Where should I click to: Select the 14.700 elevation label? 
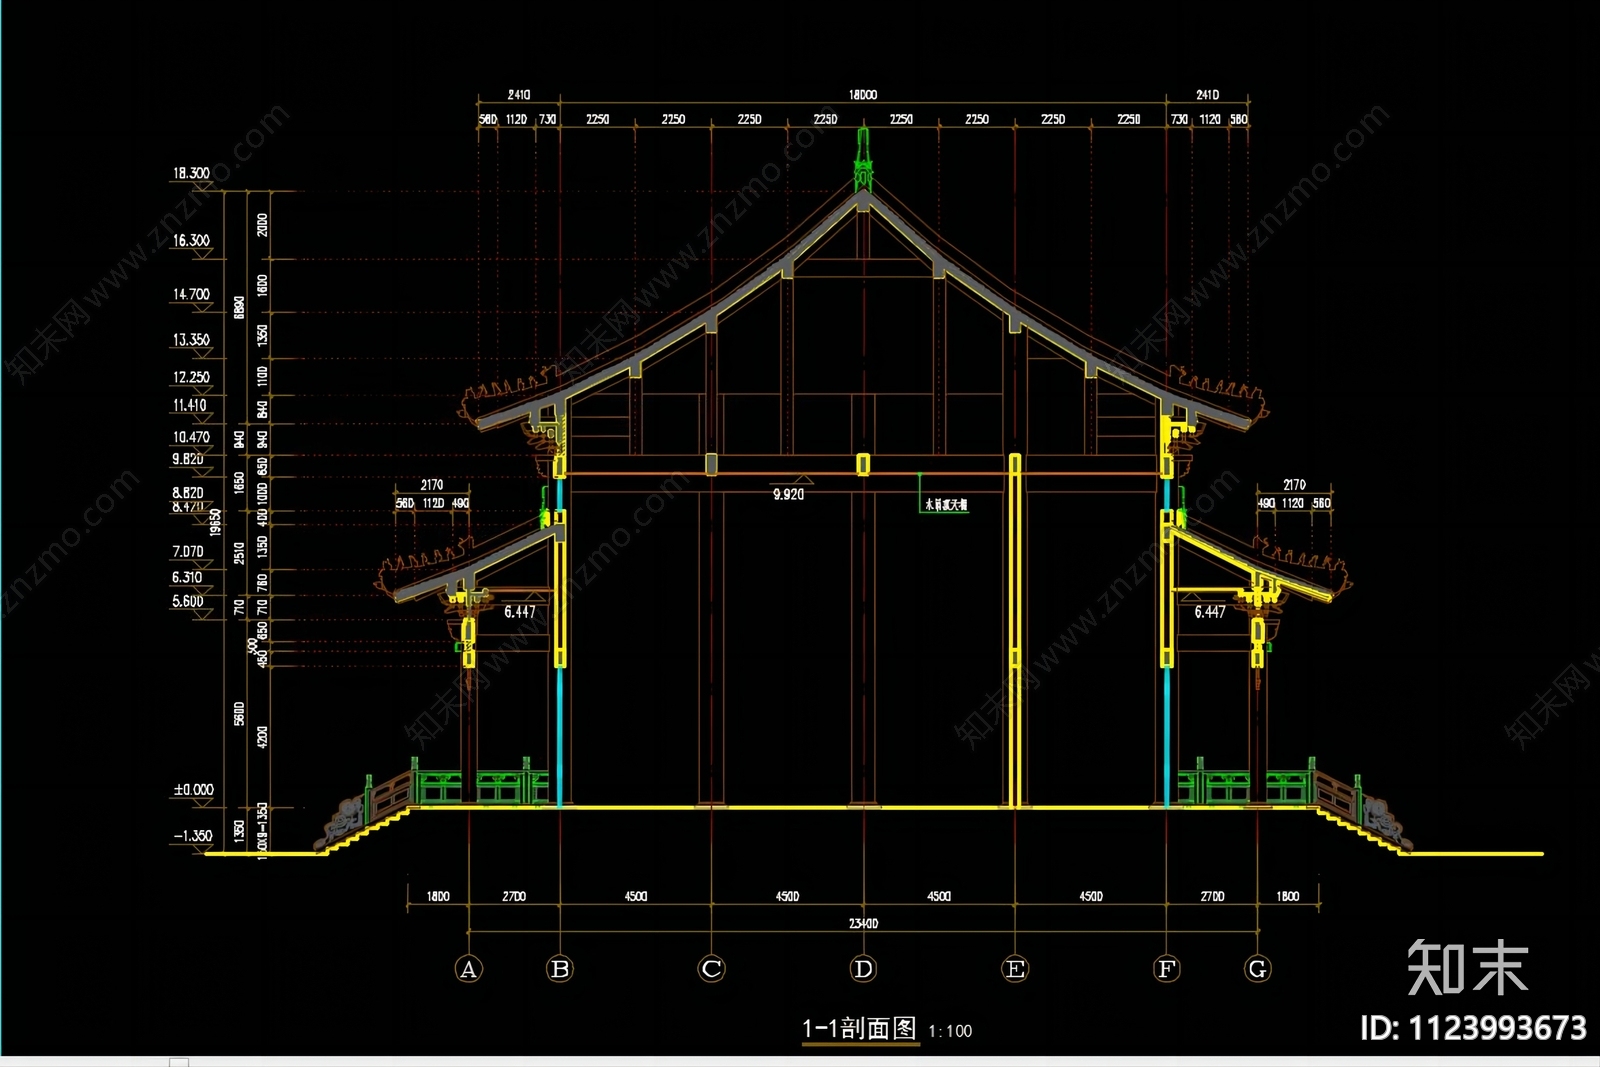(x=191, y=294)
